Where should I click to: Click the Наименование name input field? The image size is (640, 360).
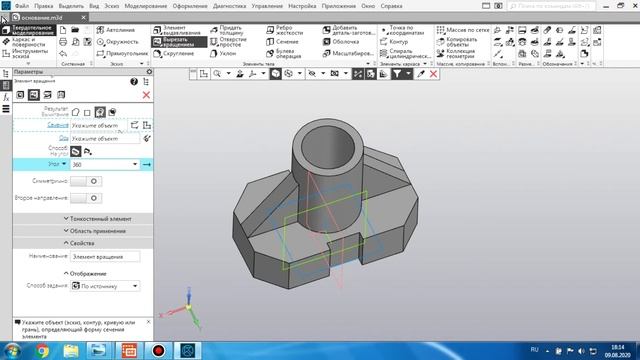point(105,257)
